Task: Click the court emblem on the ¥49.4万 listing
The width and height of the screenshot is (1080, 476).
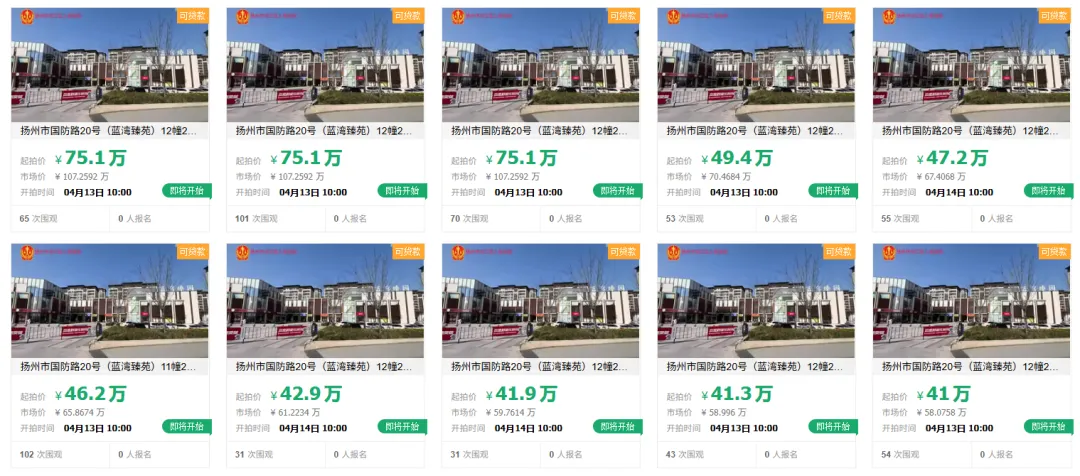Action: 673,17
